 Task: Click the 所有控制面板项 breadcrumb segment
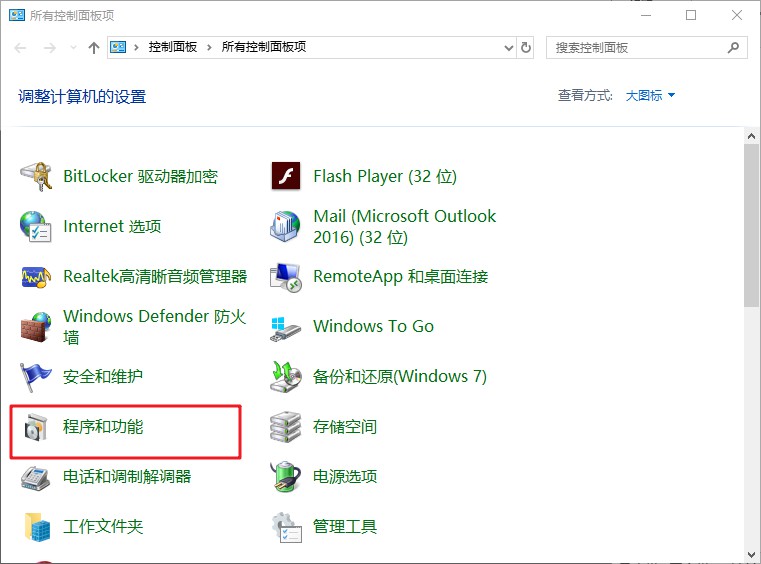263,47
